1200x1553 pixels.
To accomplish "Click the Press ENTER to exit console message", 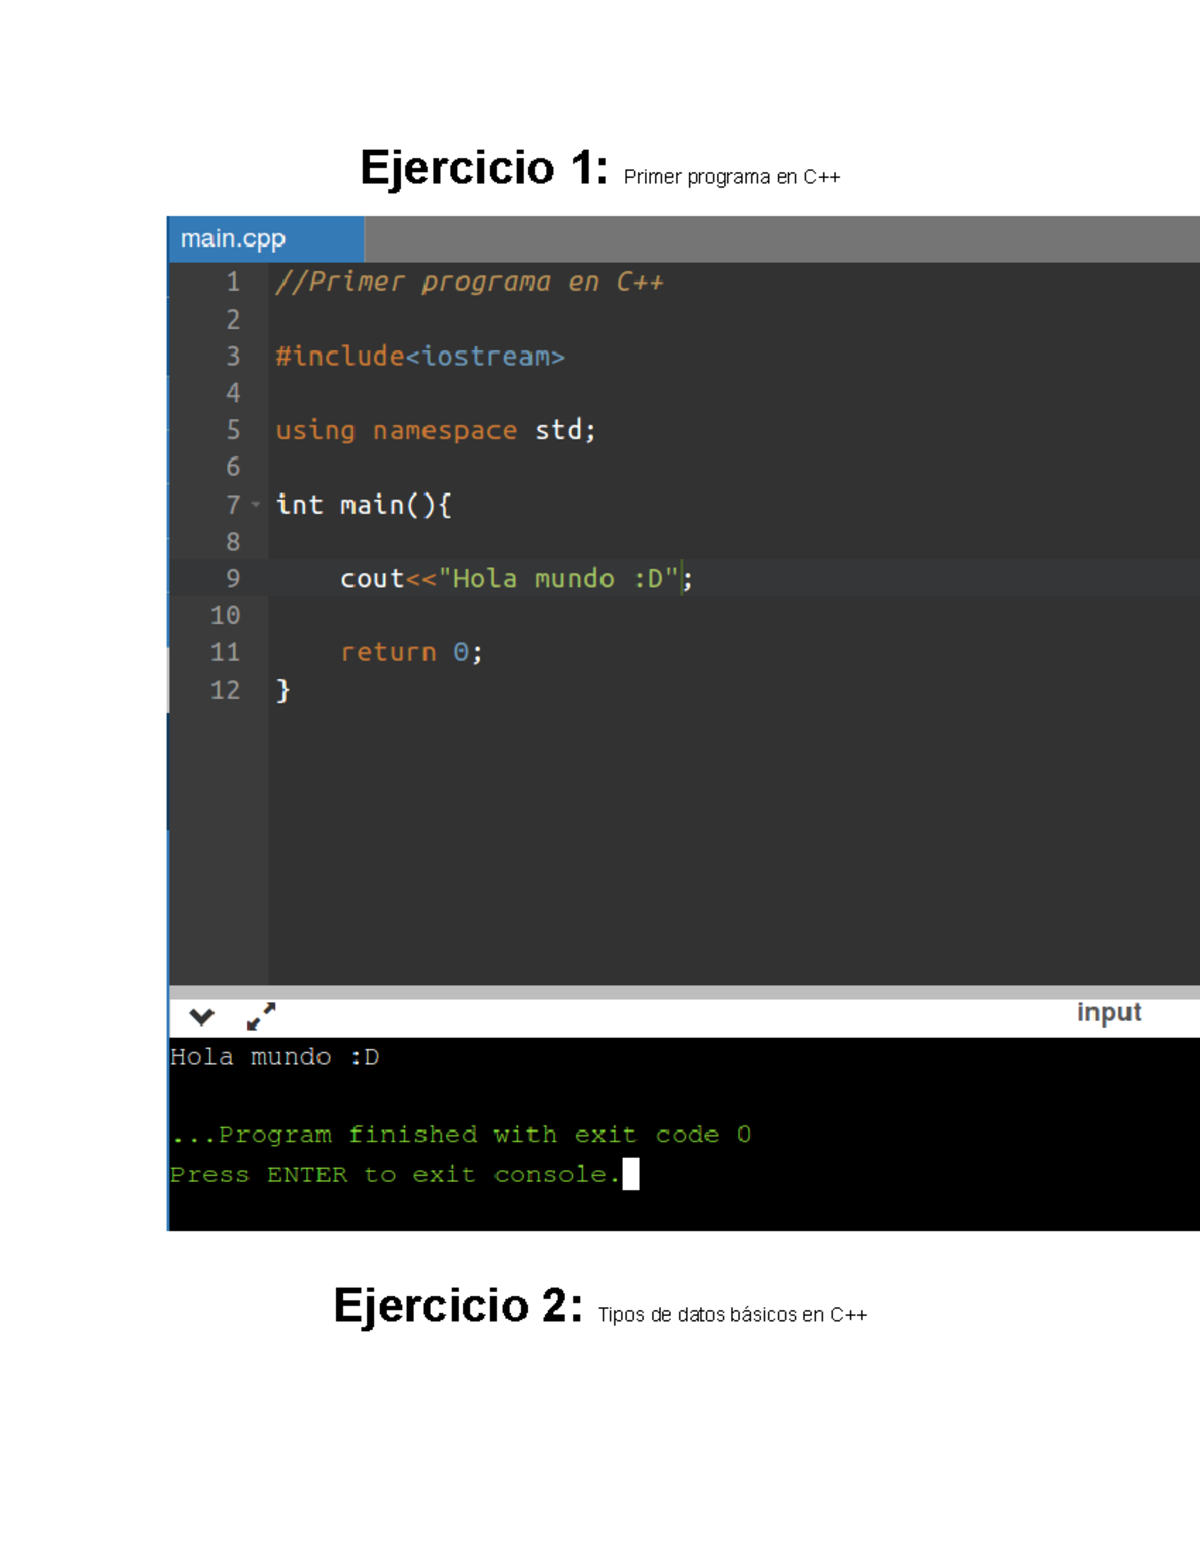I will [393, 1174].
